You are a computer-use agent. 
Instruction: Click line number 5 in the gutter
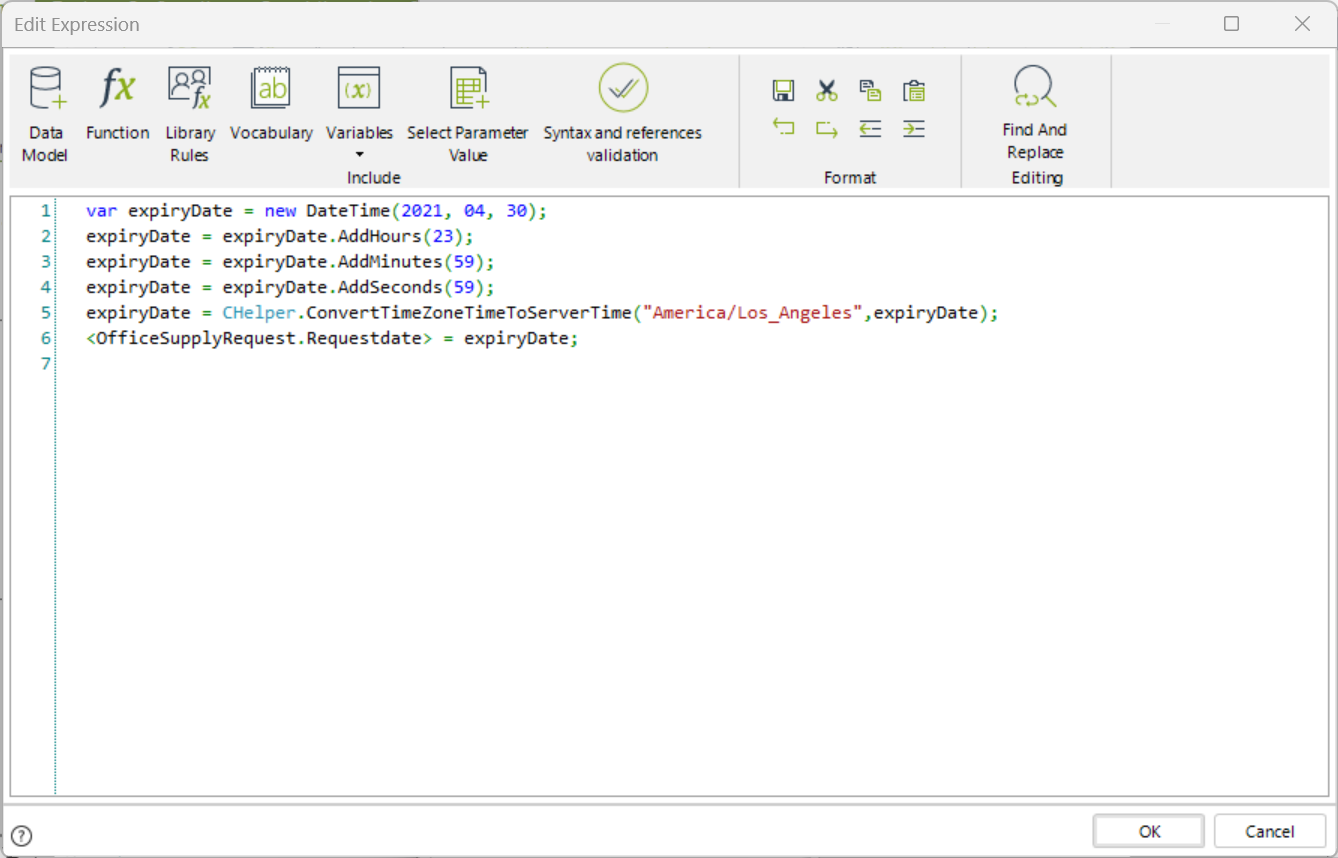(x=45, y=313)
